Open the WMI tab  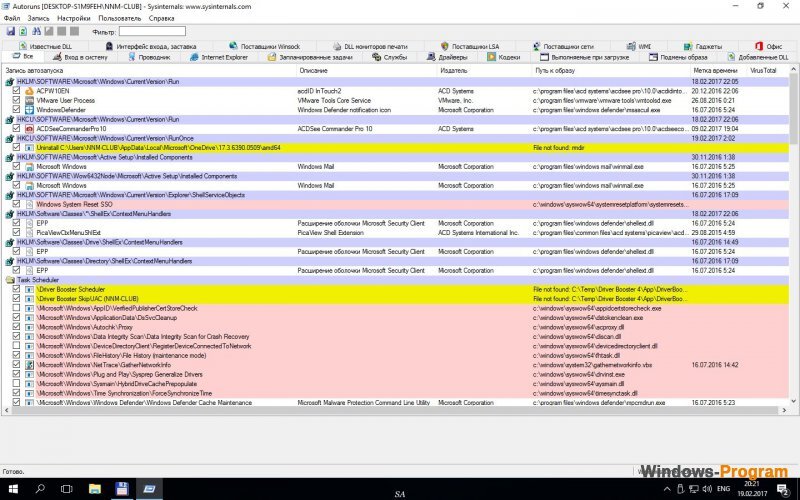coord(638,46)
